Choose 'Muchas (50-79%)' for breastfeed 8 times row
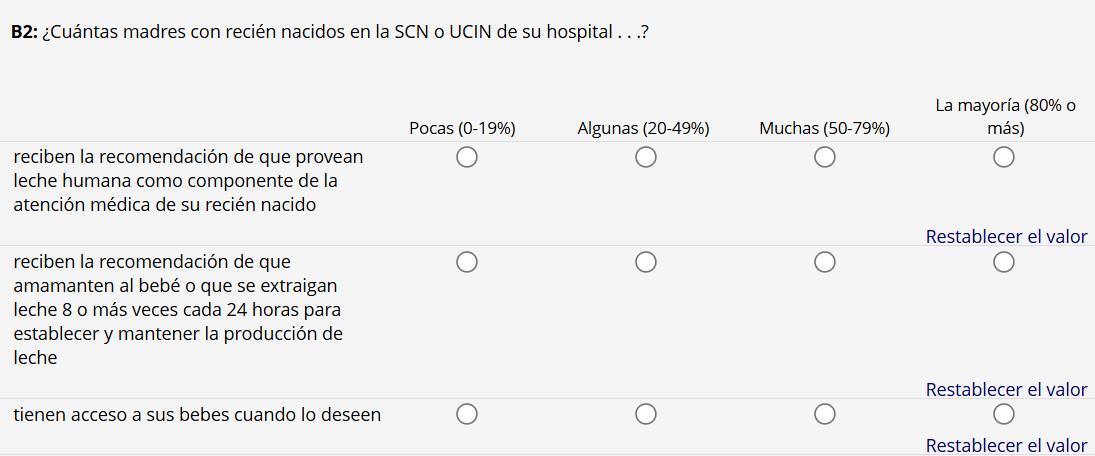Screen dimensions: 1095x456 [824, 262]
